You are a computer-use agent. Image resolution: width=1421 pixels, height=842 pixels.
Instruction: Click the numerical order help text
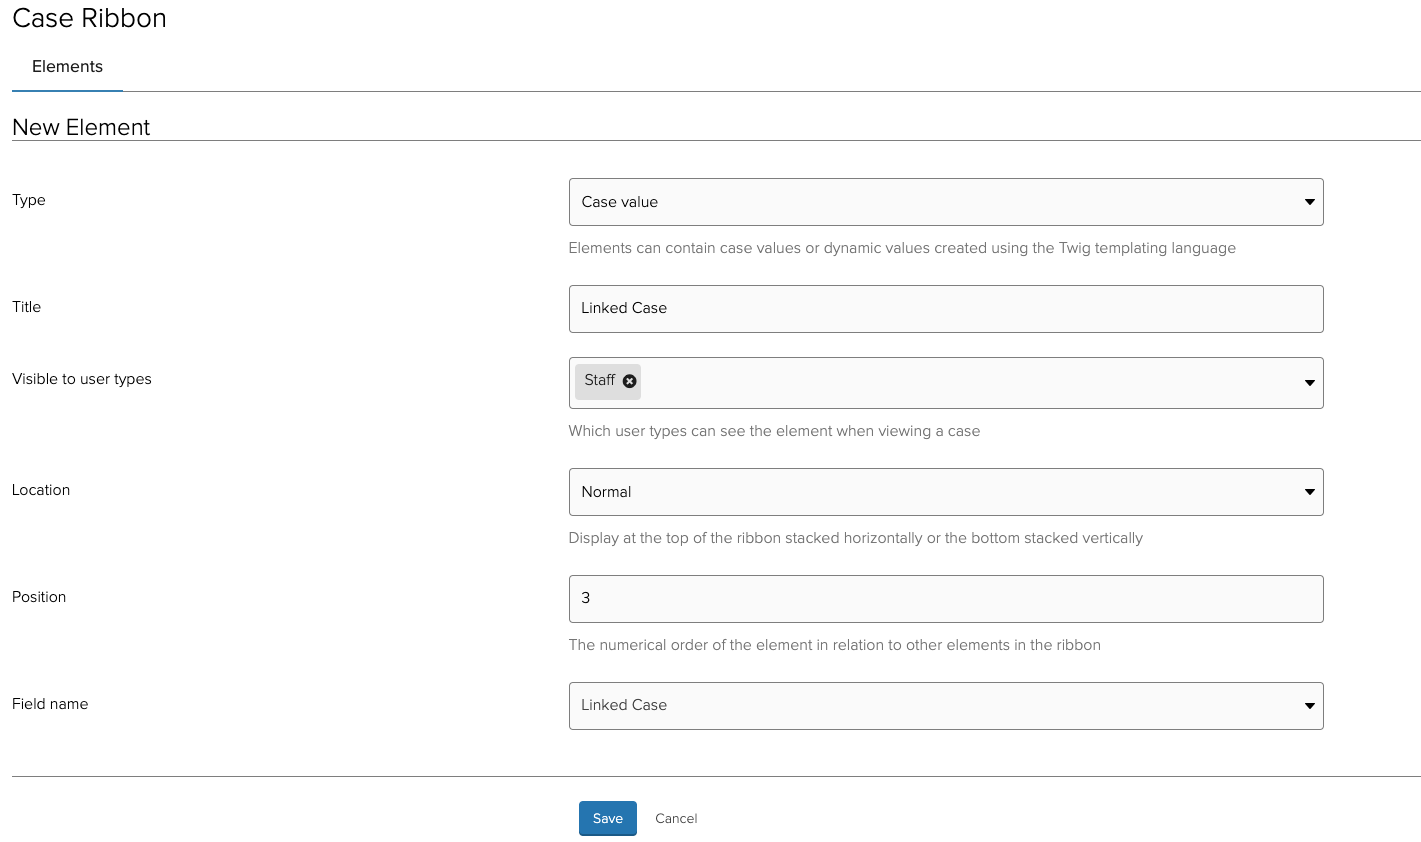click(x=834, y=645)
